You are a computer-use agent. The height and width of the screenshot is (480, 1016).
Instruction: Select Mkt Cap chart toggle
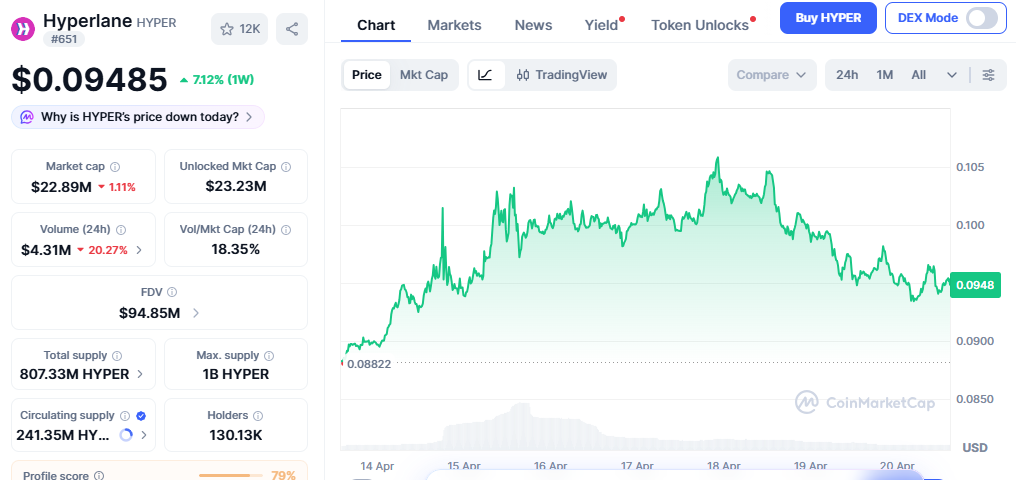tap(424, 75)
